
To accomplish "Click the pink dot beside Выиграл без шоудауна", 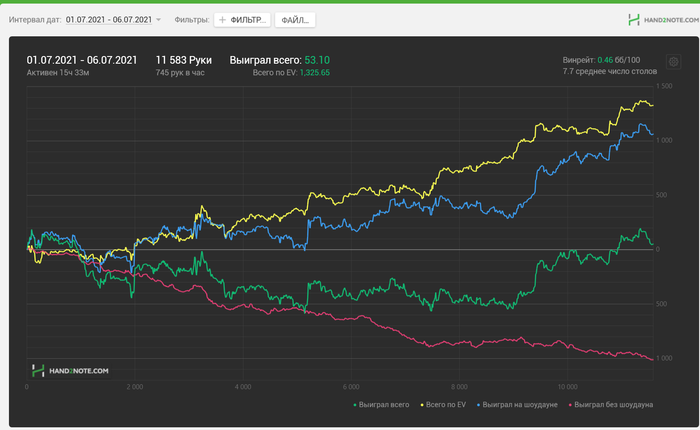I will 570,405.
